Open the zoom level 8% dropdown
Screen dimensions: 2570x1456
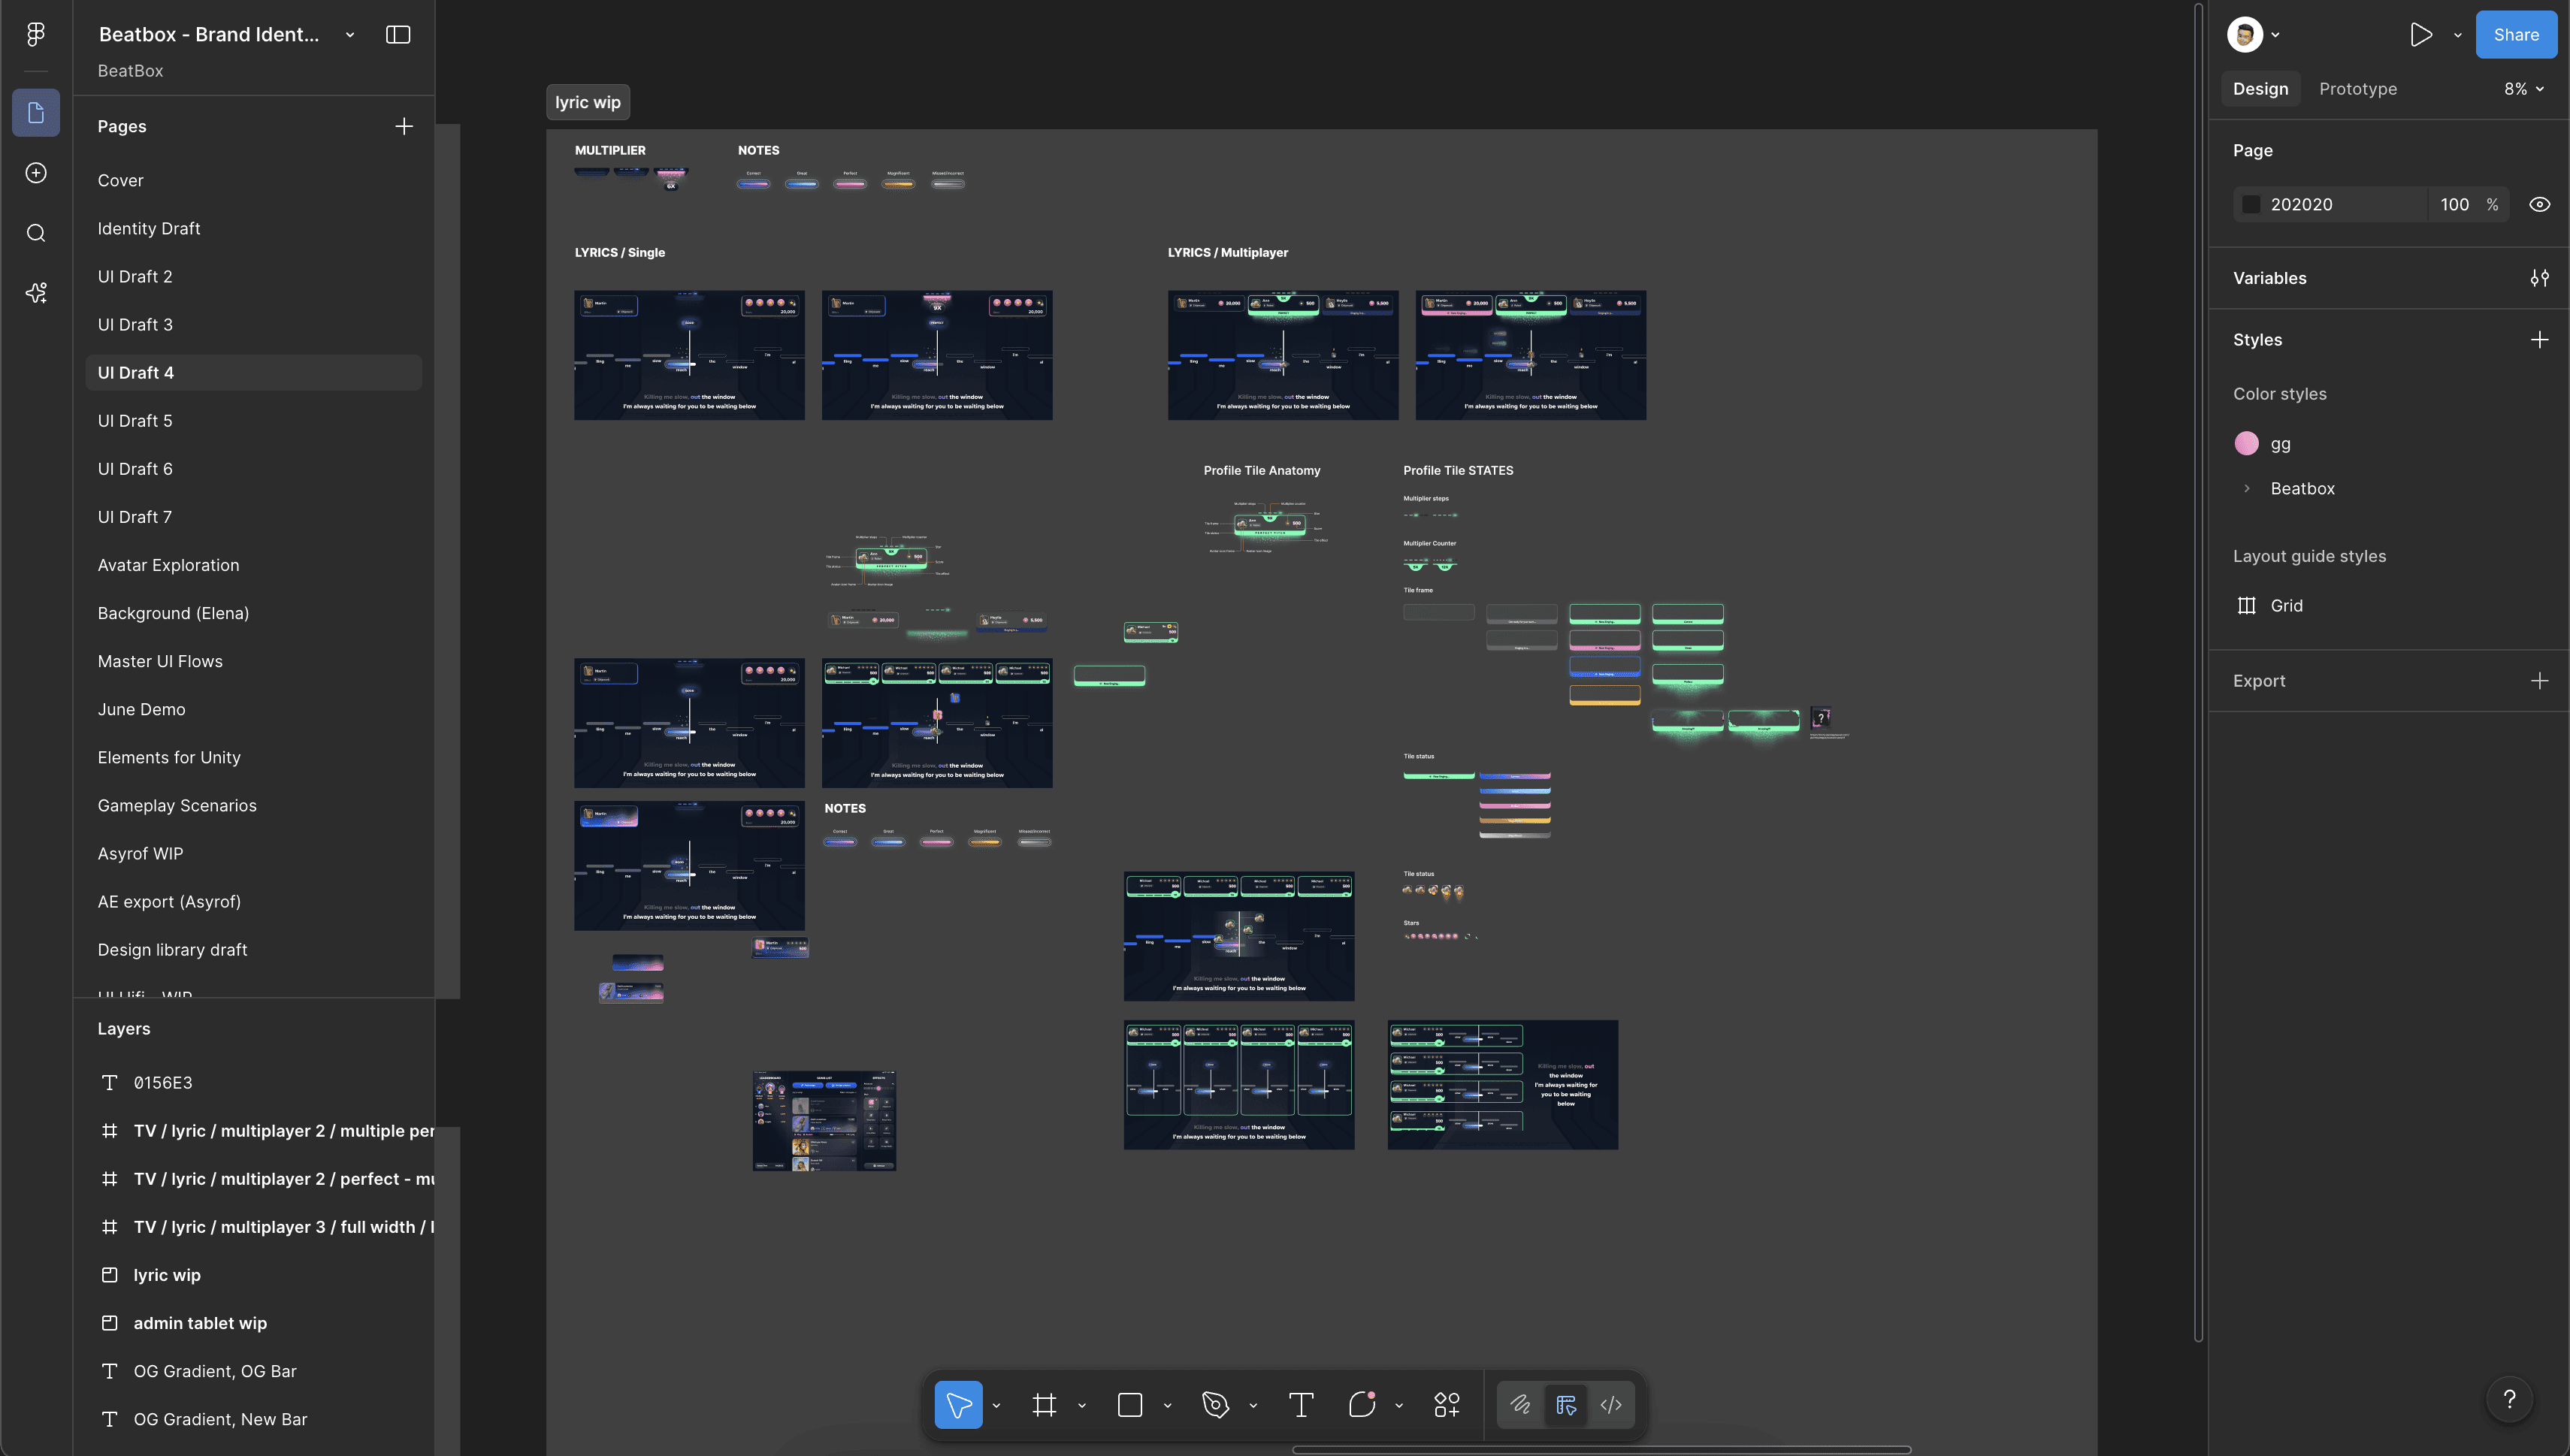point(2523,89)
